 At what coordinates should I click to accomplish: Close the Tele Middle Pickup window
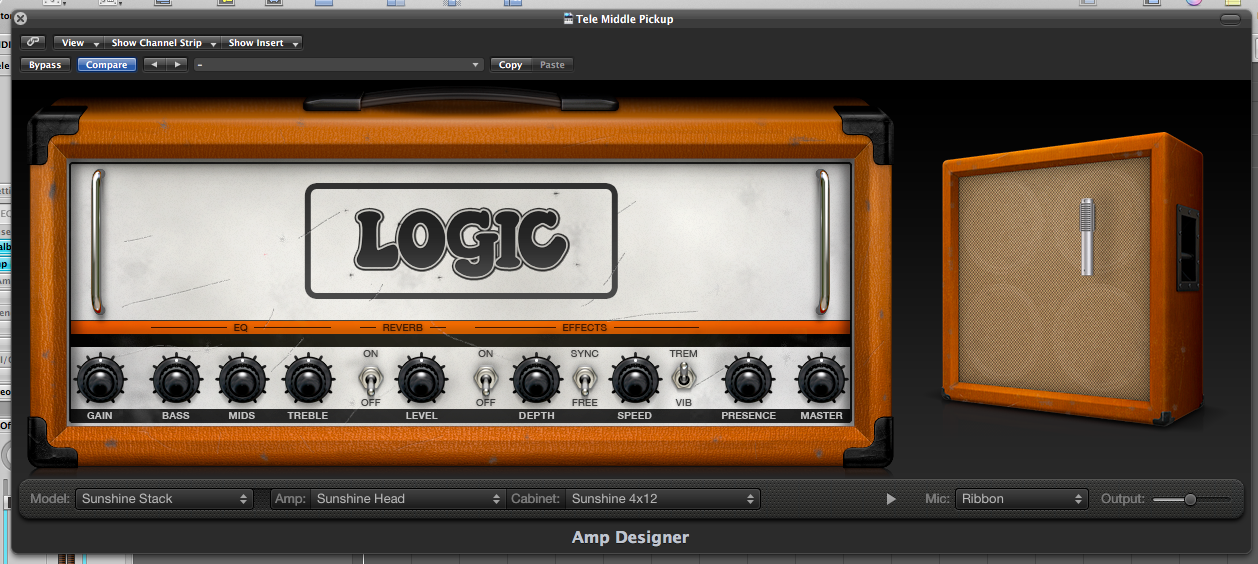click(20, 19)
